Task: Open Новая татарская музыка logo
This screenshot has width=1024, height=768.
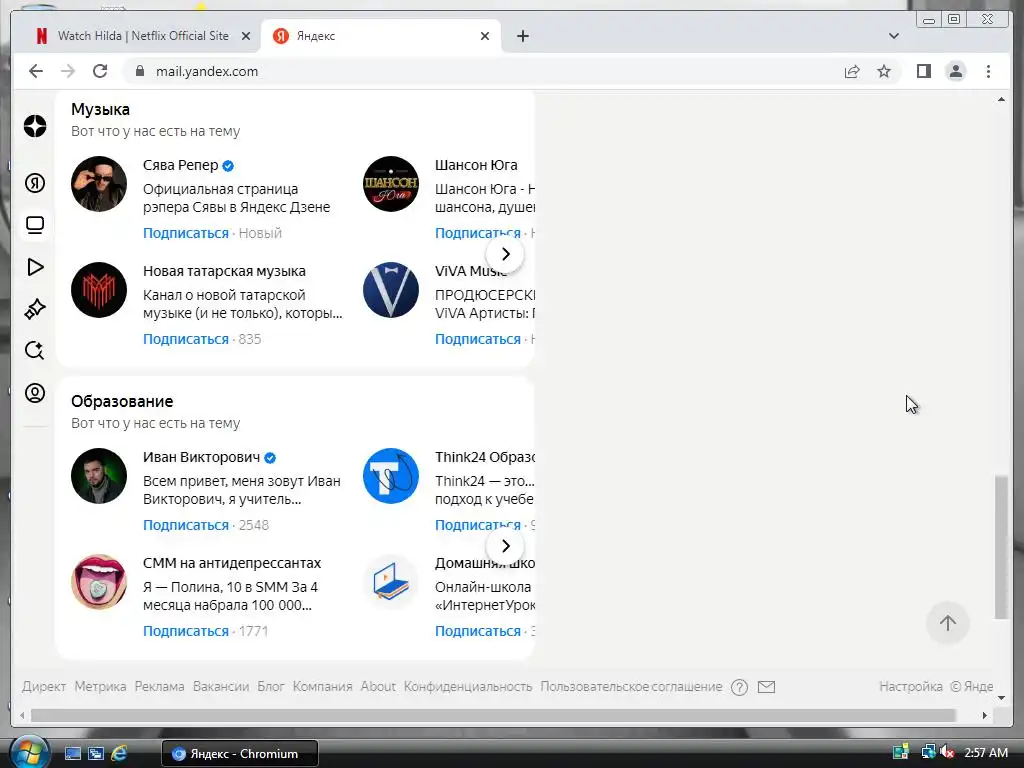Action: pyautogui.click(x=99, y=290)
